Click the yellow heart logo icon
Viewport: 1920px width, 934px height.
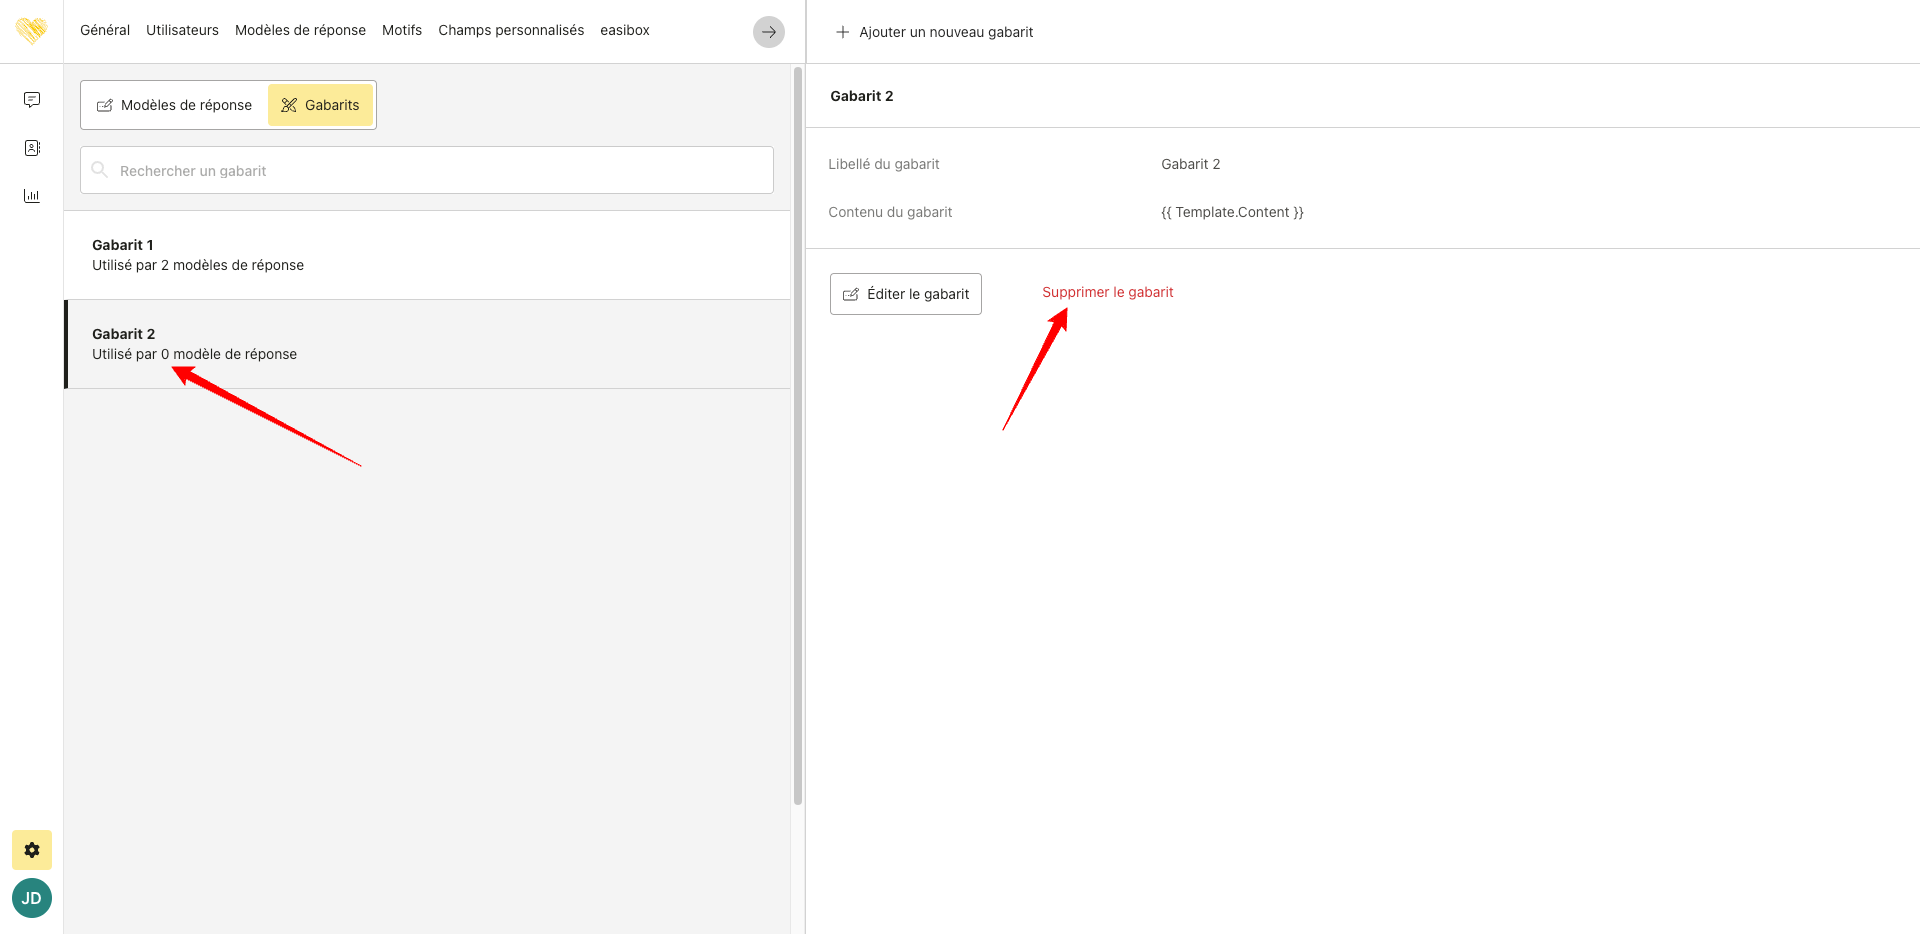point(31,31)
